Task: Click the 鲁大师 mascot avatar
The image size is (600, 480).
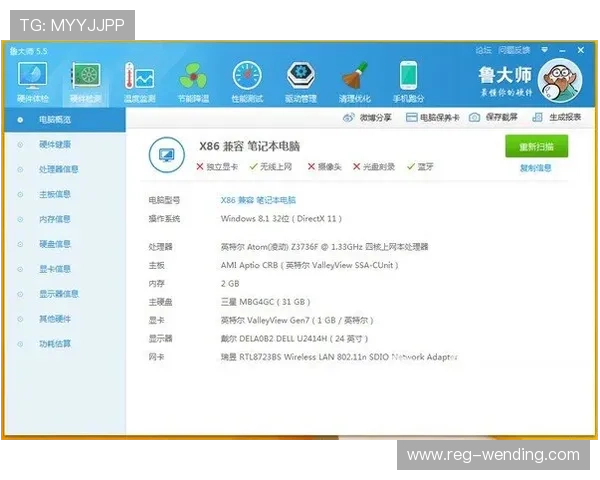Action: tap(560, 81)
